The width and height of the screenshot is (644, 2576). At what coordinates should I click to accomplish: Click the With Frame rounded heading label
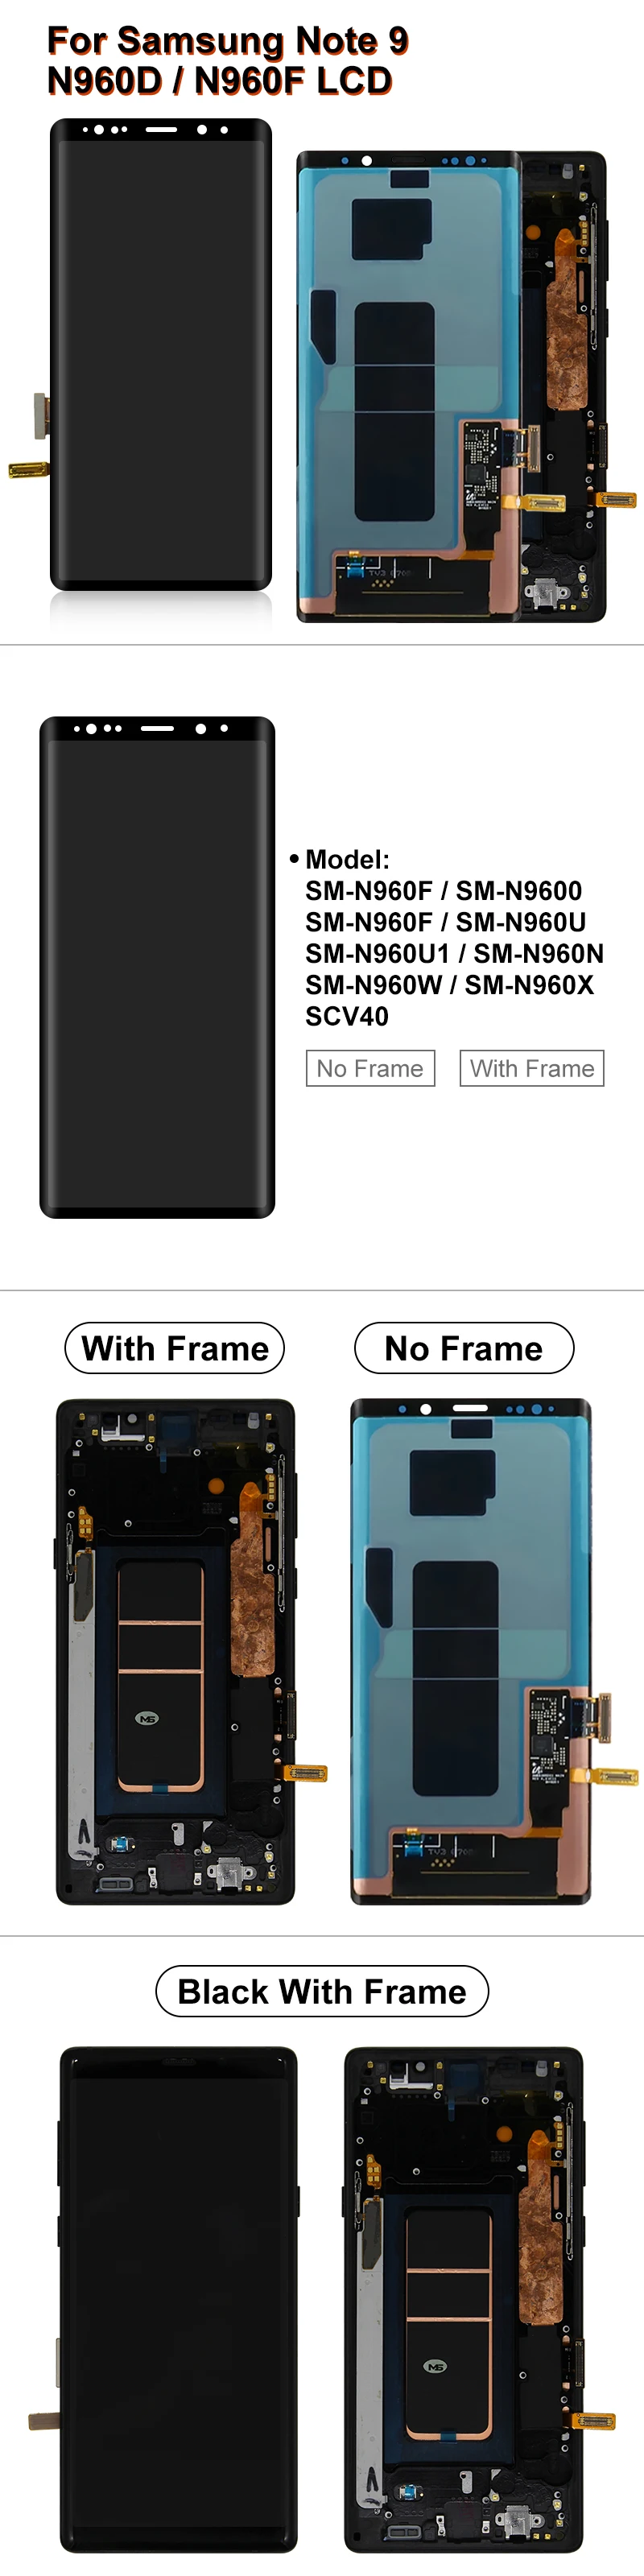coord(175,1348)
